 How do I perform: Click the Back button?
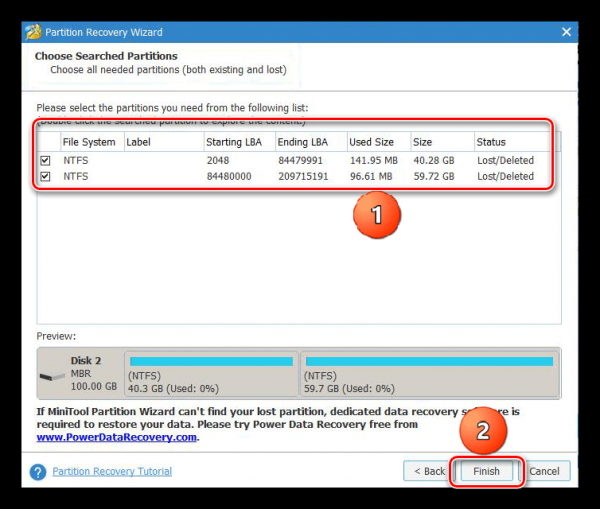[x=428, y=471]
